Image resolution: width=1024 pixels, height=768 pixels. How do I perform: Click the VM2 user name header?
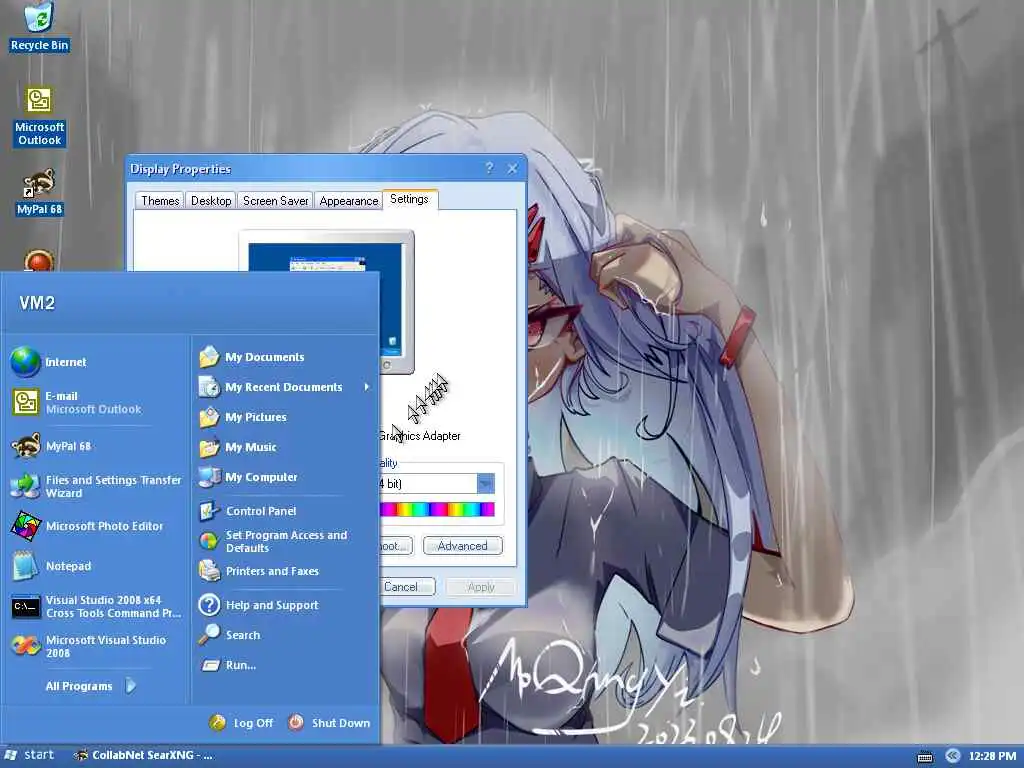pyautogui.click(x=37, y=303)
